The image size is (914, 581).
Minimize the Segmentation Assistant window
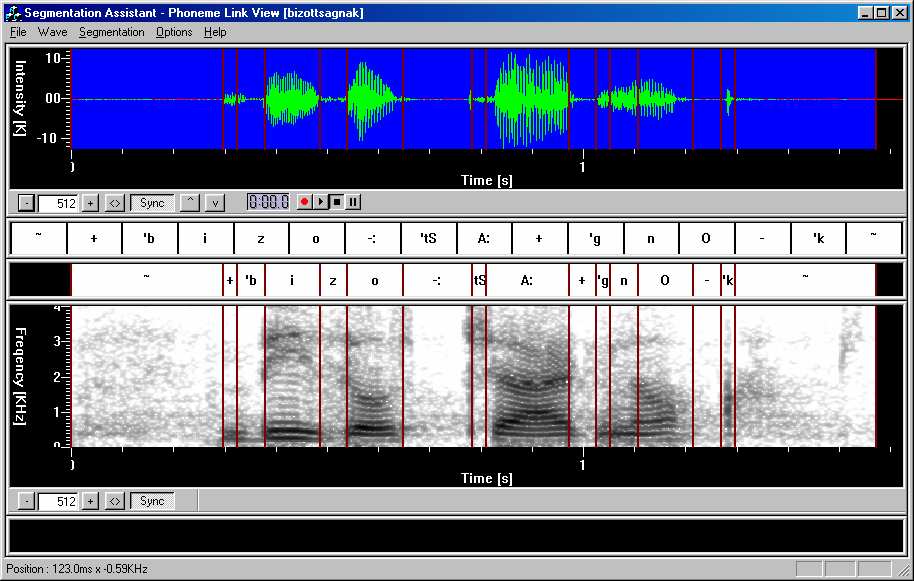tap(866, 13)
